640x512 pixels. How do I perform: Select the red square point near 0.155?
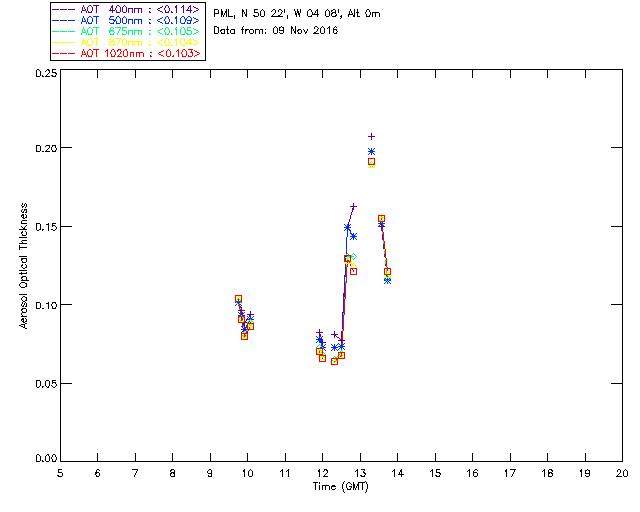point(381,219)
